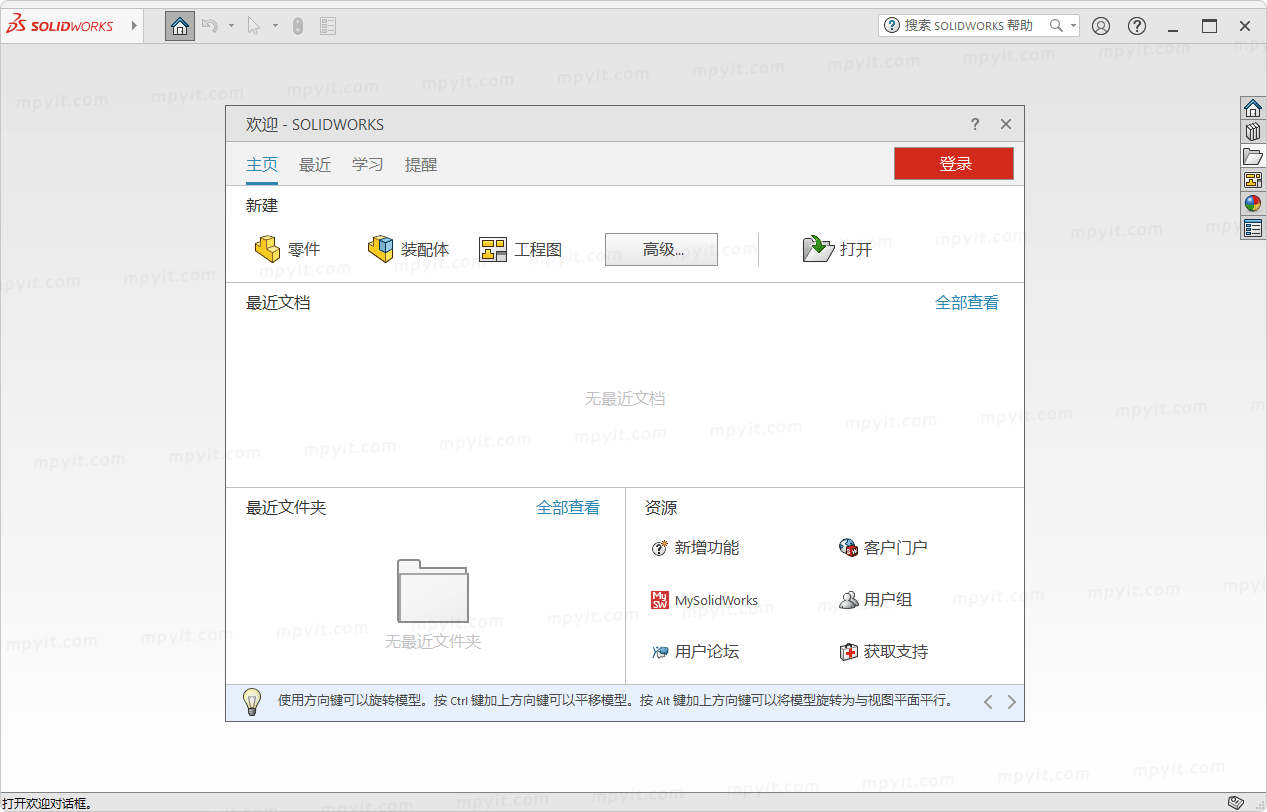The image size is (1267, 812).
Task: Click the Welcome dialog help question mark
Action: point(976,124)
